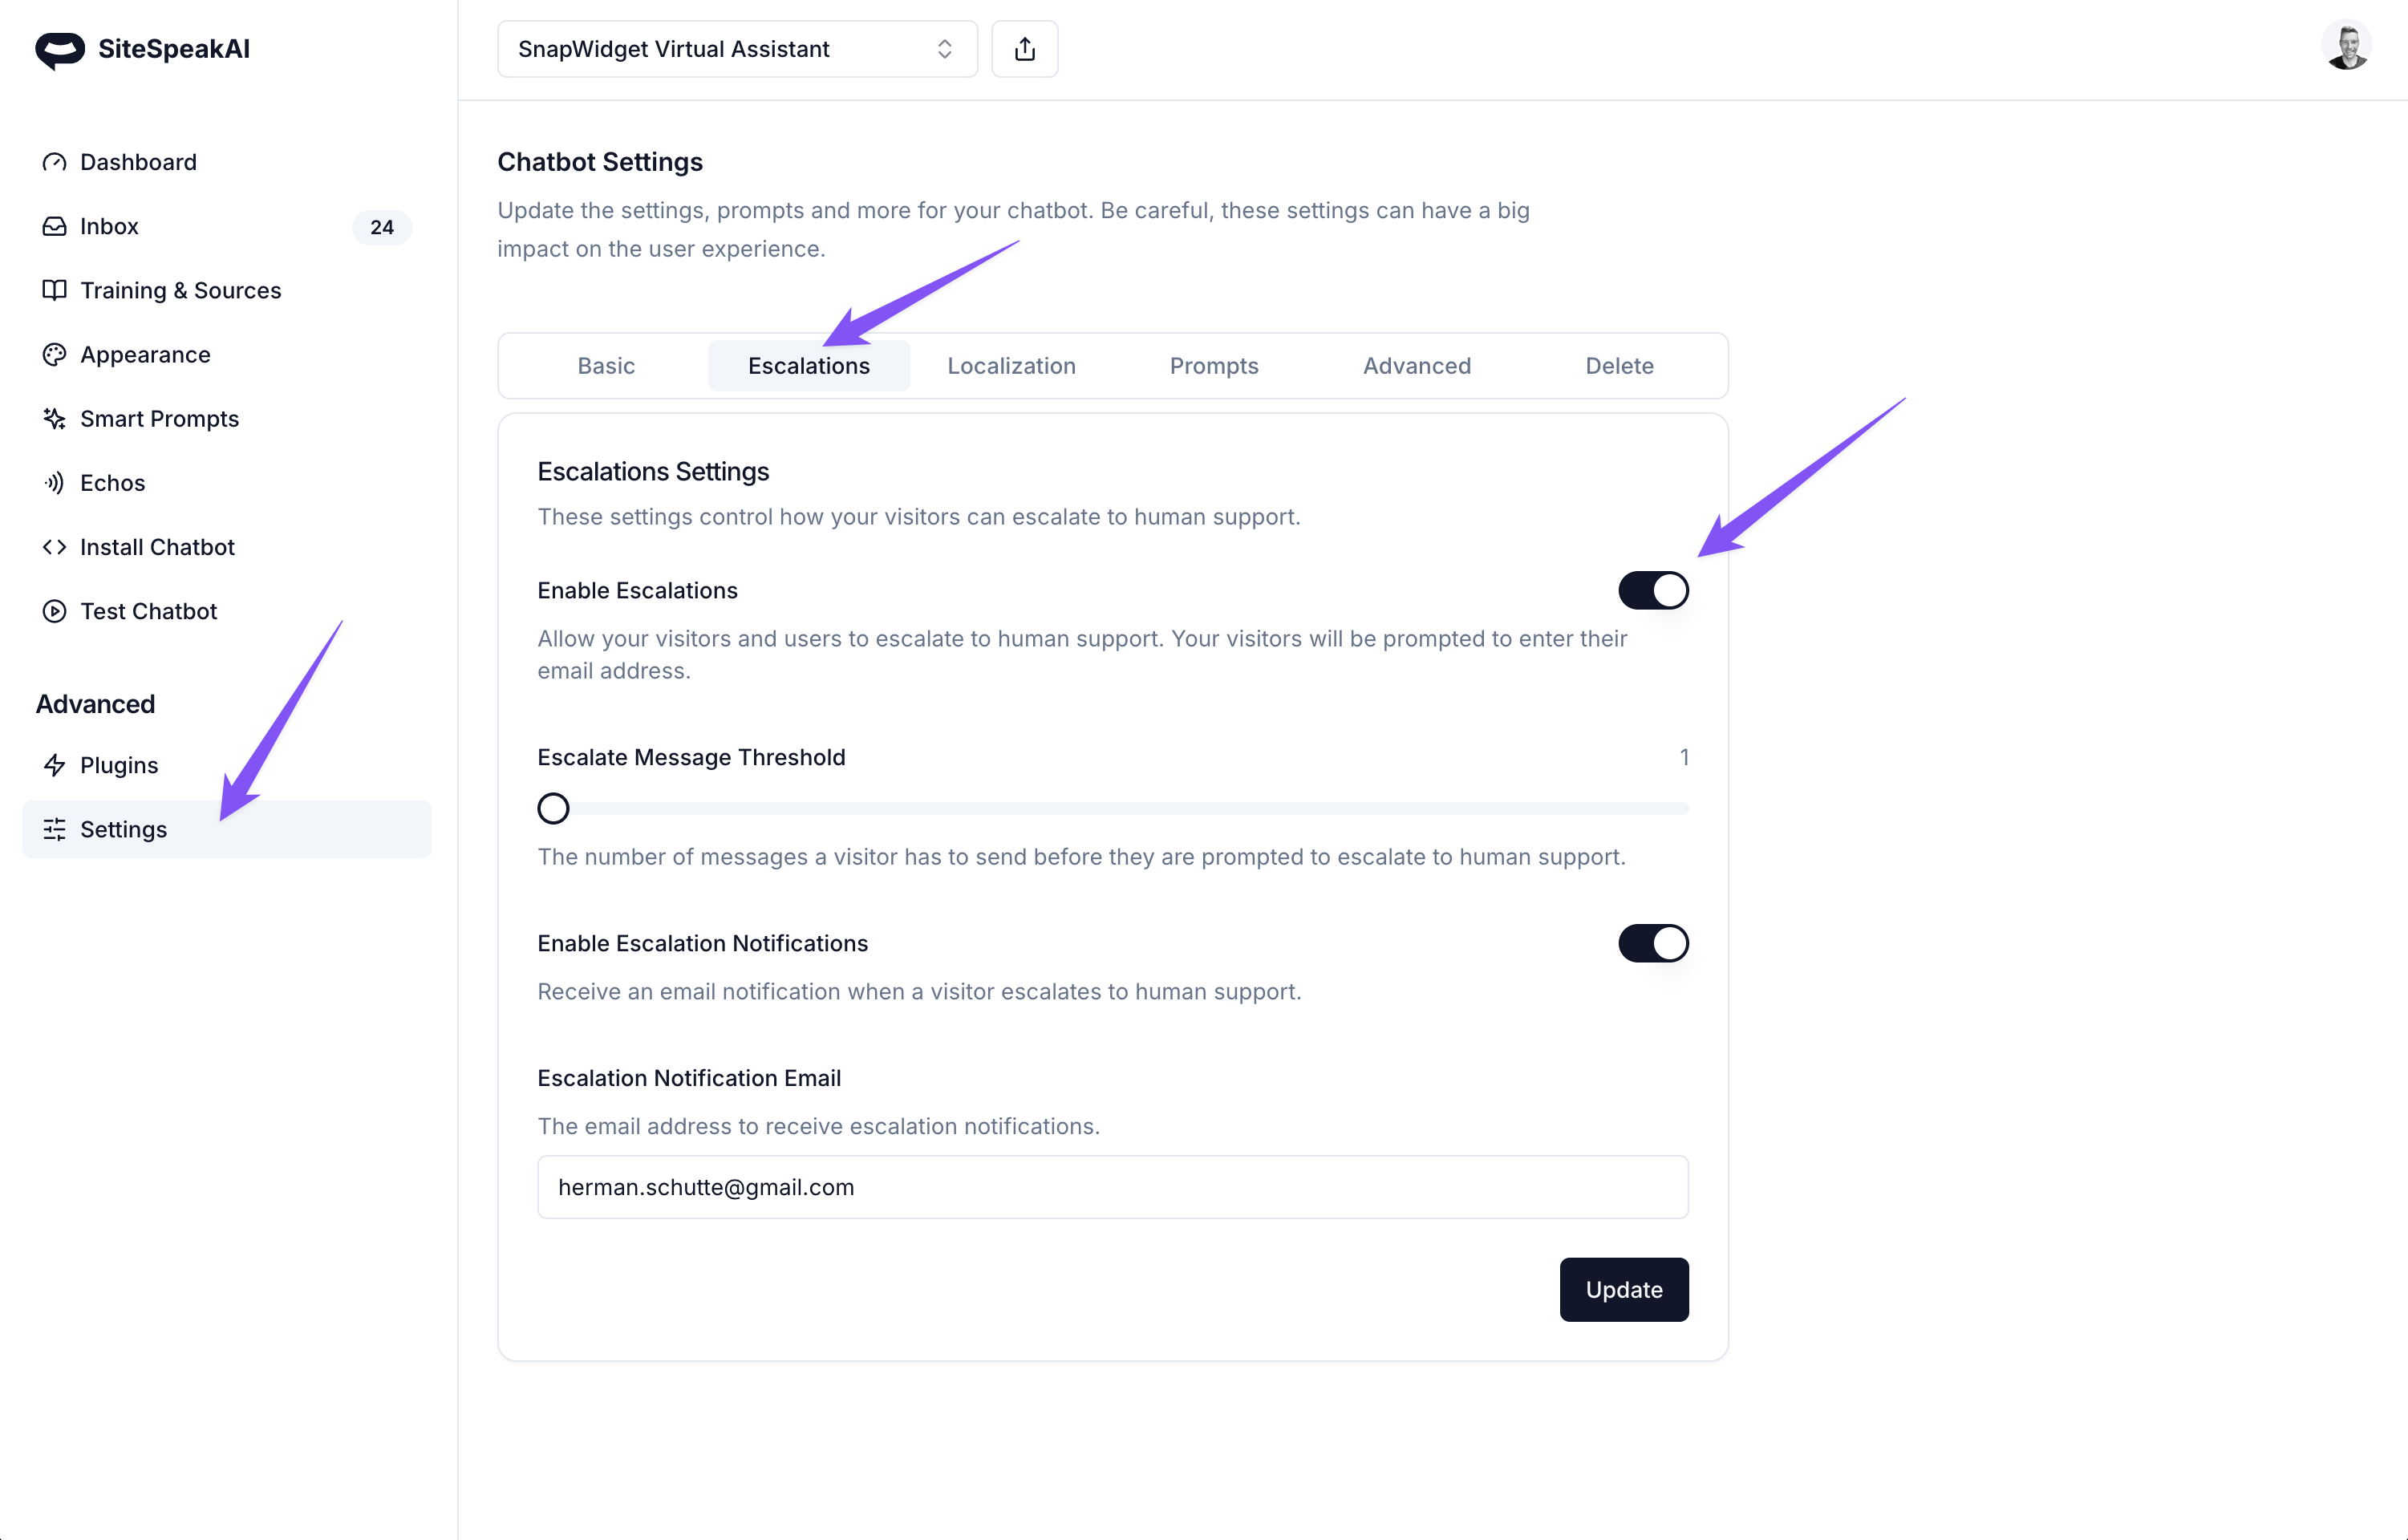Click the Training & Sources book icon

pos(54,290)
